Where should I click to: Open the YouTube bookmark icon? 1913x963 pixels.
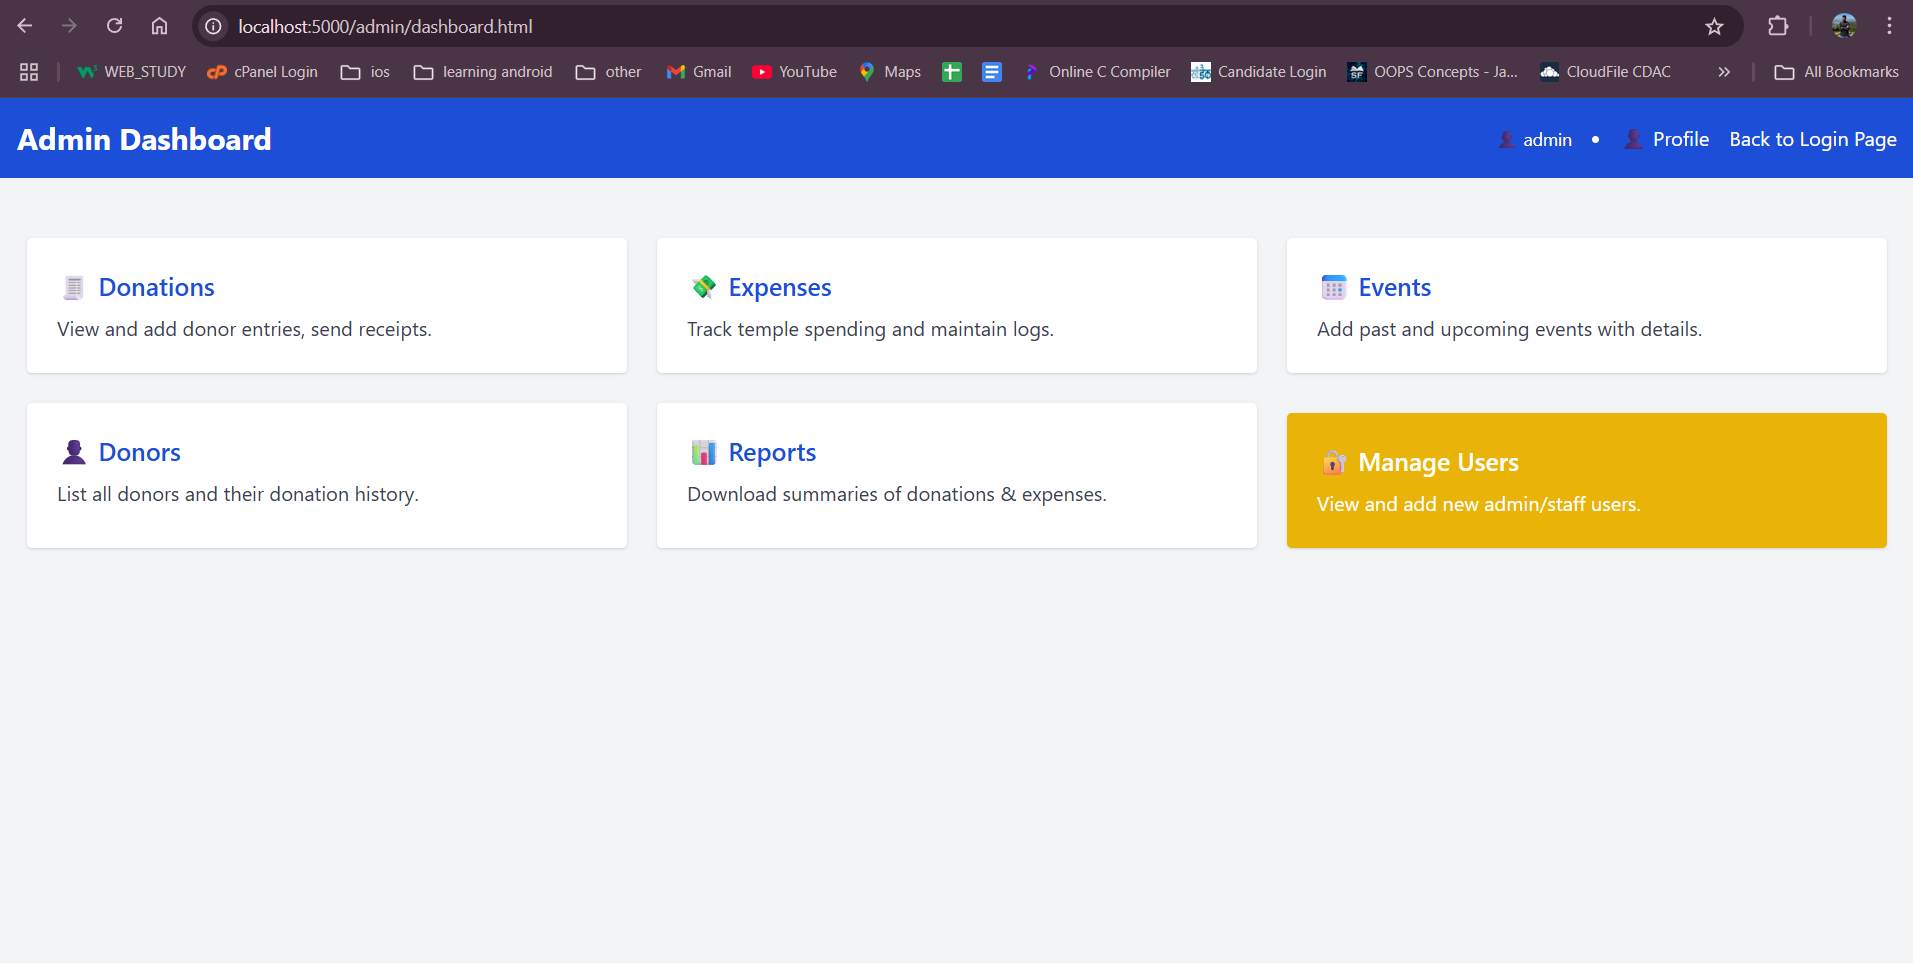pos(763,71)
